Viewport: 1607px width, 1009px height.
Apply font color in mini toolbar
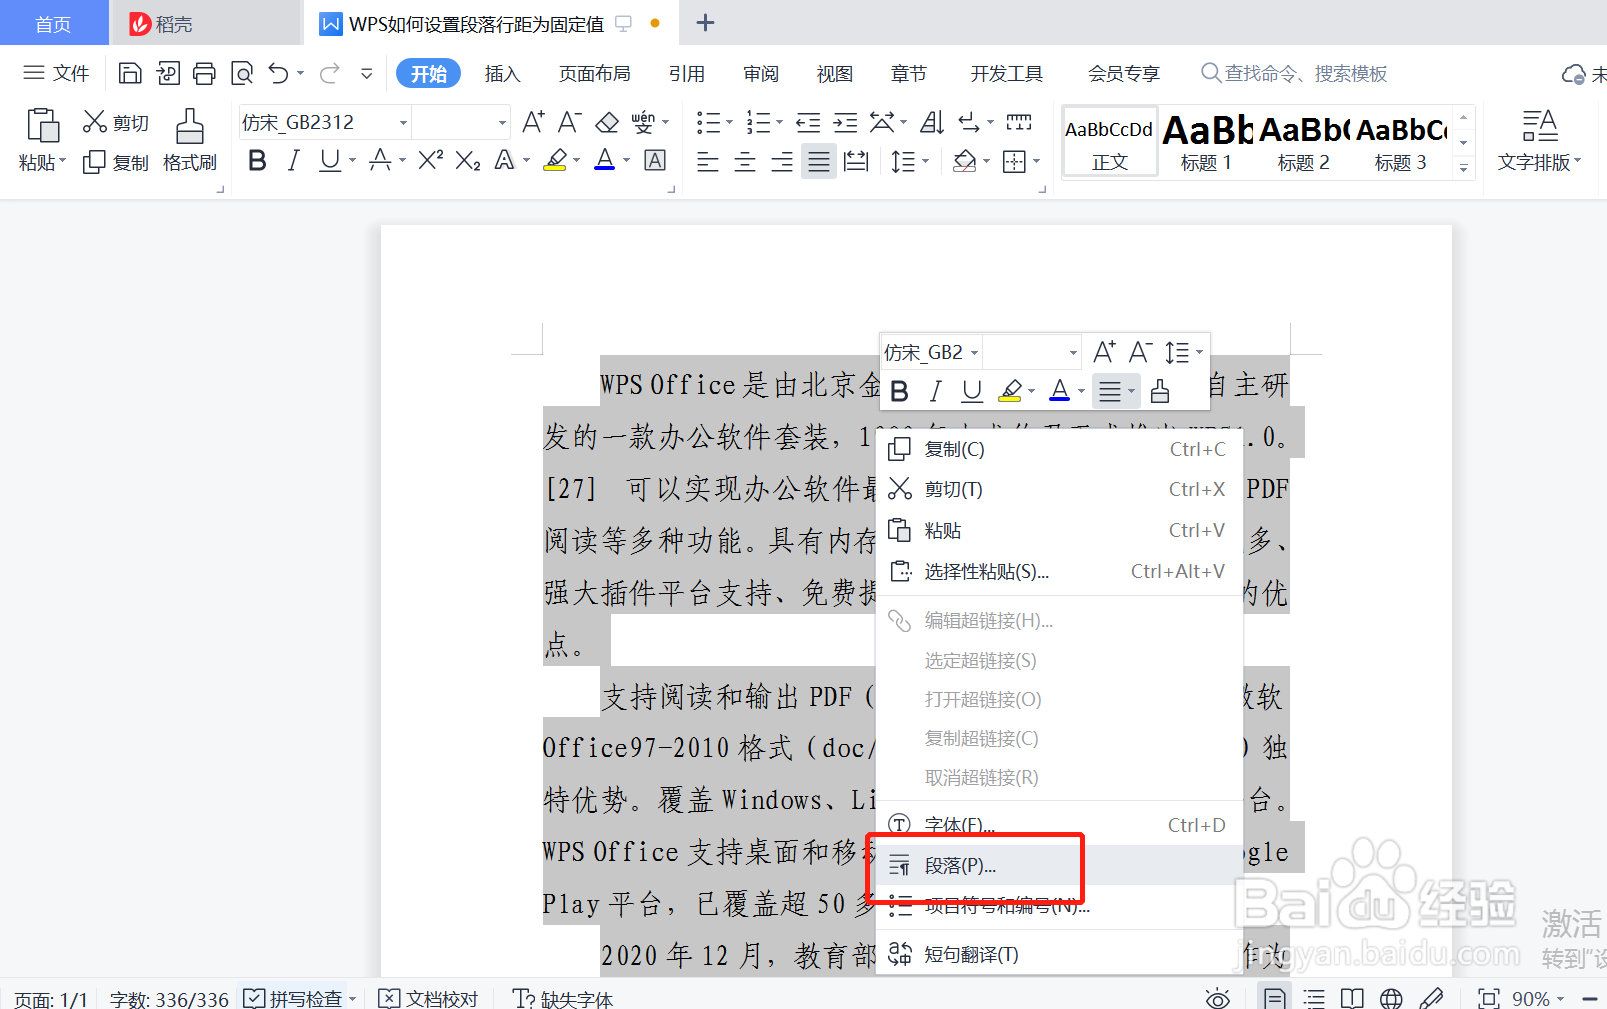[x=1059, y=391]
